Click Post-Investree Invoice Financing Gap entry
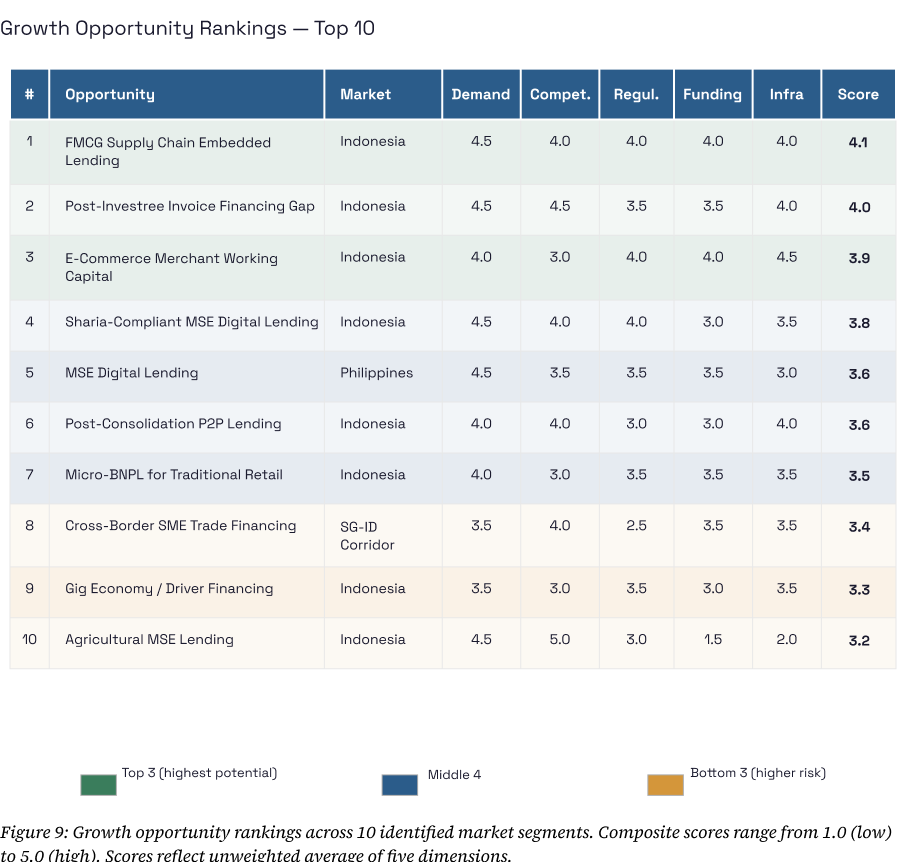 point(190,206)
